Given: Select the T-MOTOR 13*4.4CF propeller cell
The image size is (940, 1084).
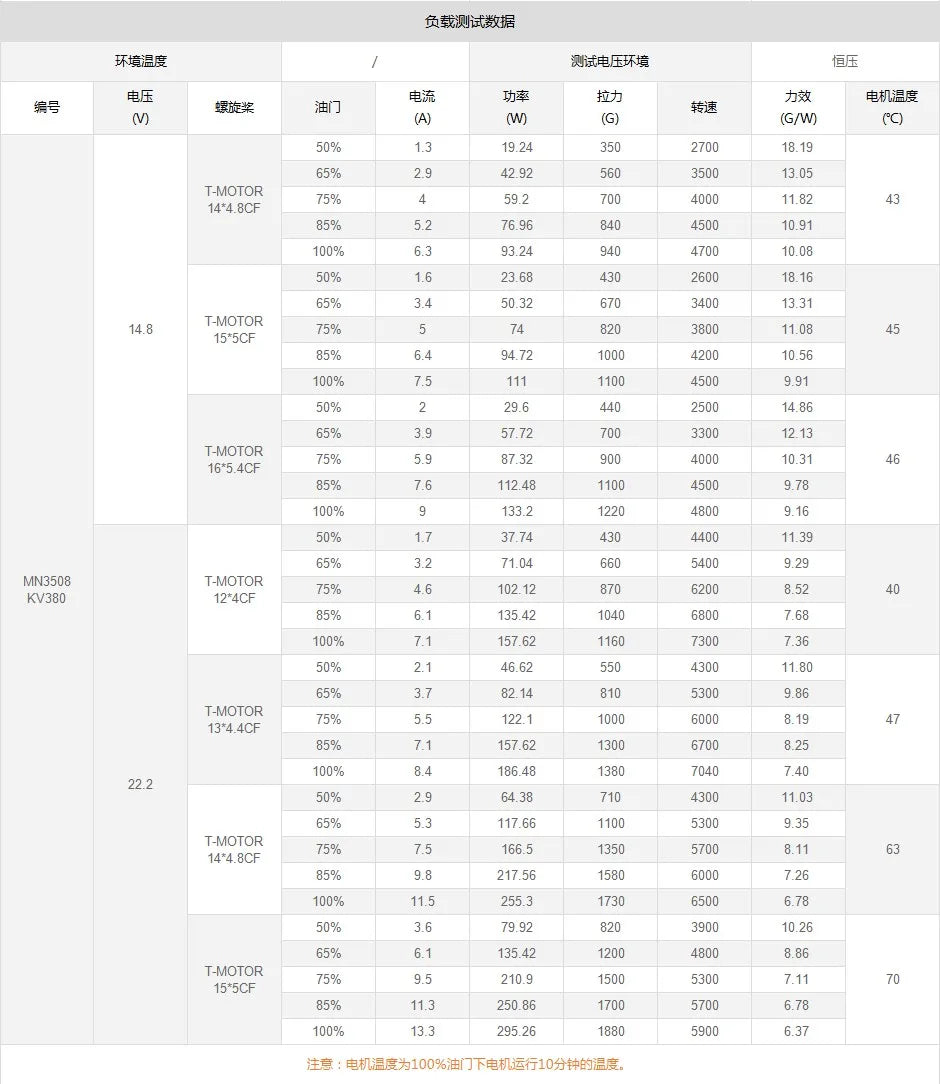Looking at the screenshot, I should [x=234, y=719].
